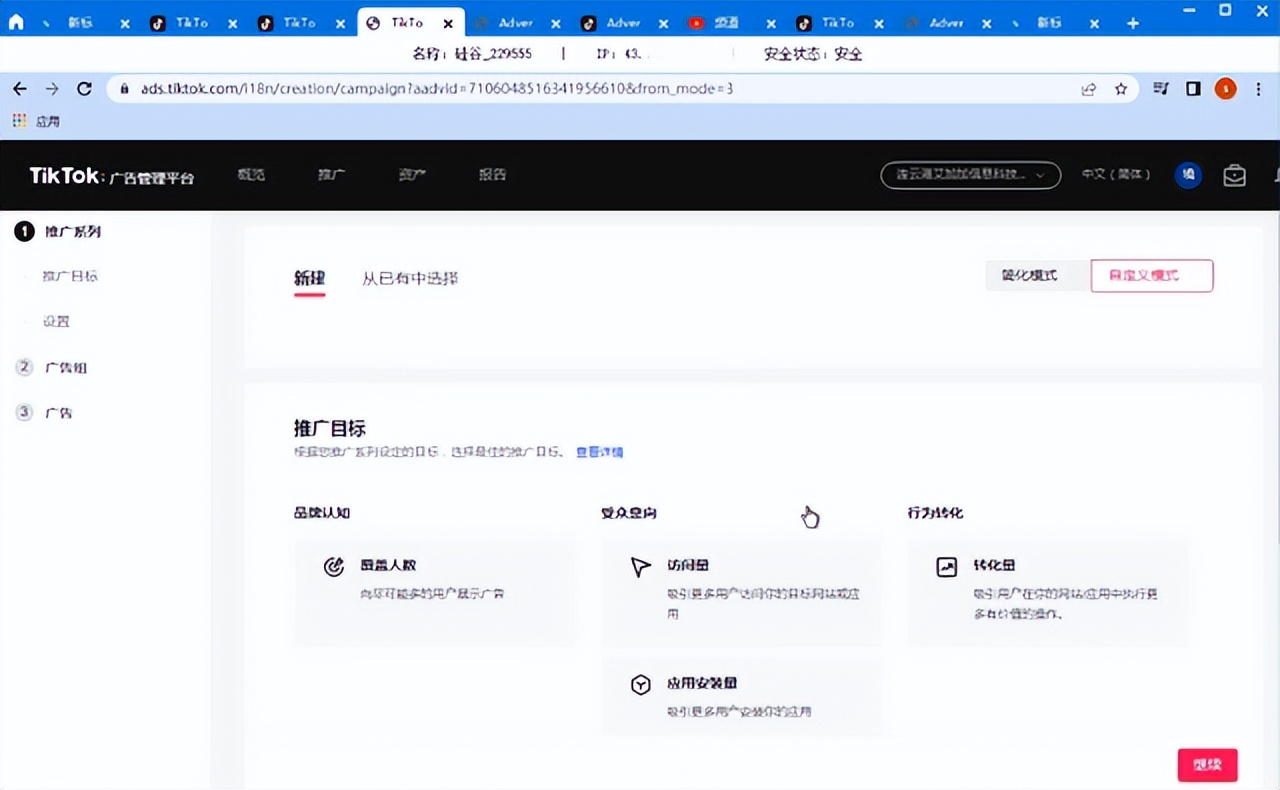The image size is (1280, 790).
Task: Switch to the 从已有中选择 tab
Action: tap(410, 278)
